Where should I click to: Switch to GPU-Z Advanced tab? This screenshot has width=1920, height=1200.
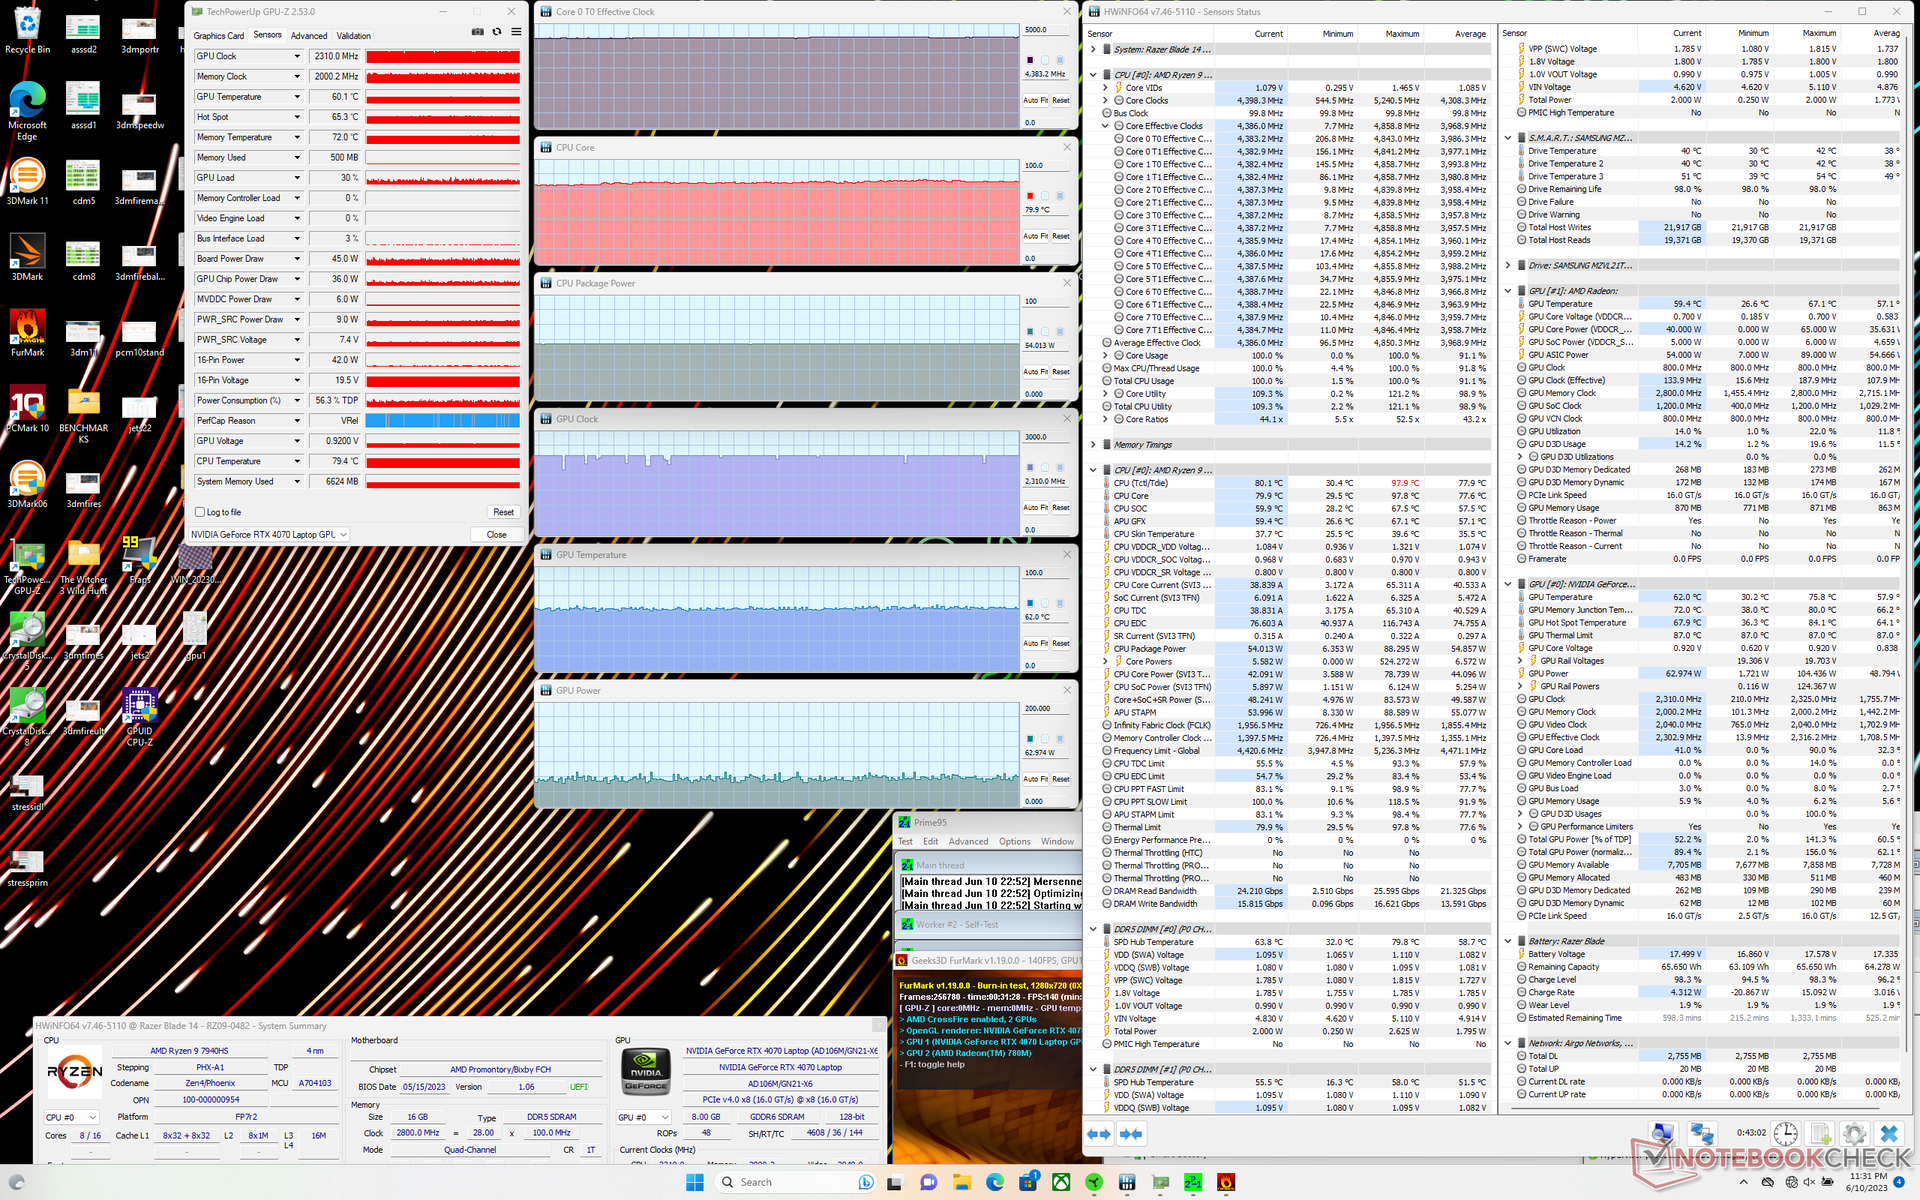309,35
